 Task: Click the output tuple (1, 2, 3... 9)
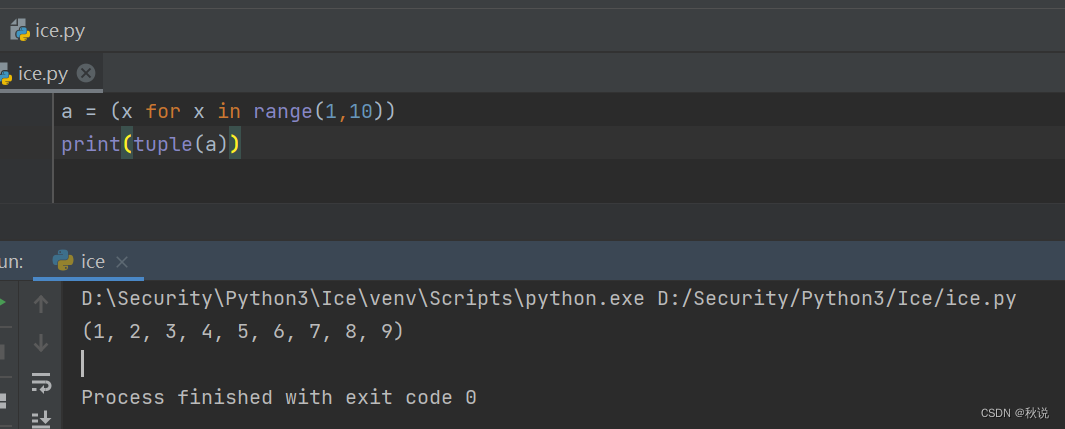[x=242, y=331]
